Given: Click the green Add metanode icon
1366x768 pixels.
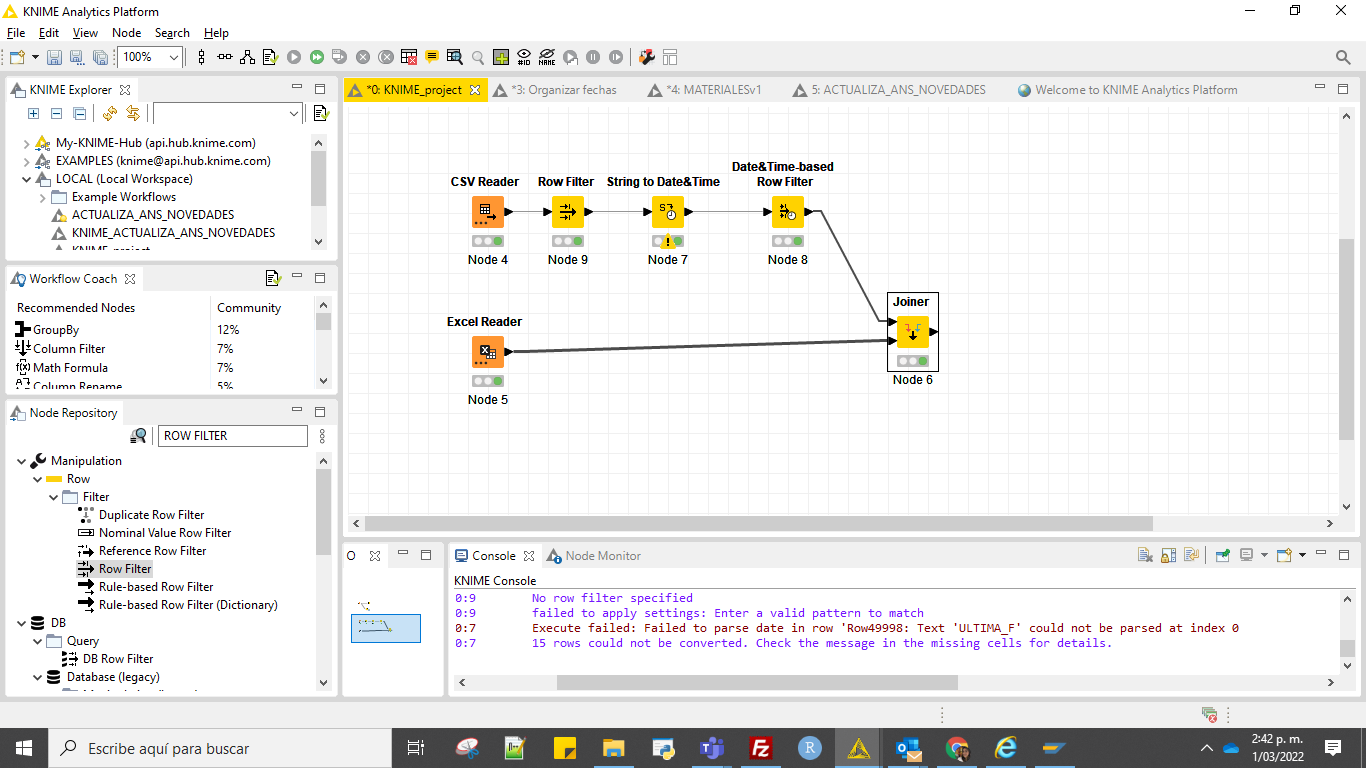Looking at the screenshot, I should [501, 58].
